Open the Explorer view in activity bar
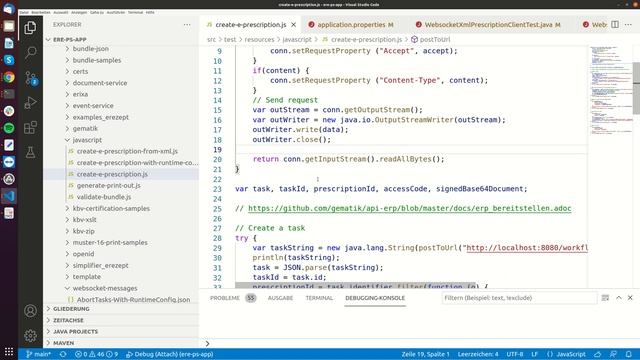Screen dimensions: 640x360 (x=30, y=28)
